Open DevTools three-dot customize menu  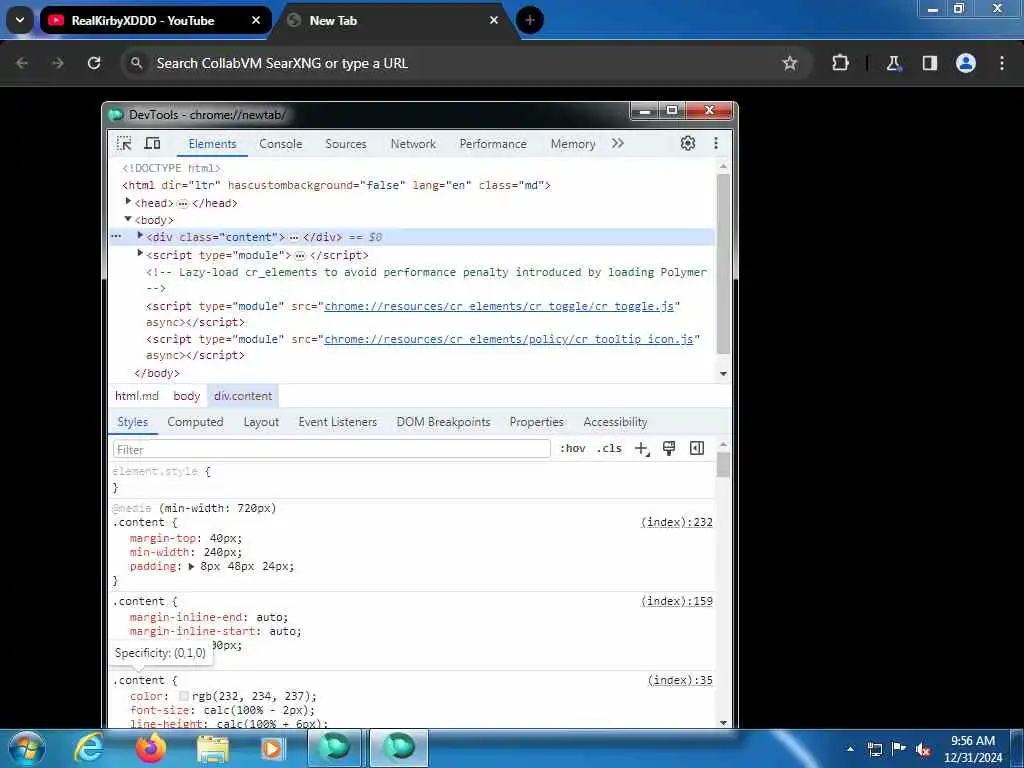tap(716, 144)
